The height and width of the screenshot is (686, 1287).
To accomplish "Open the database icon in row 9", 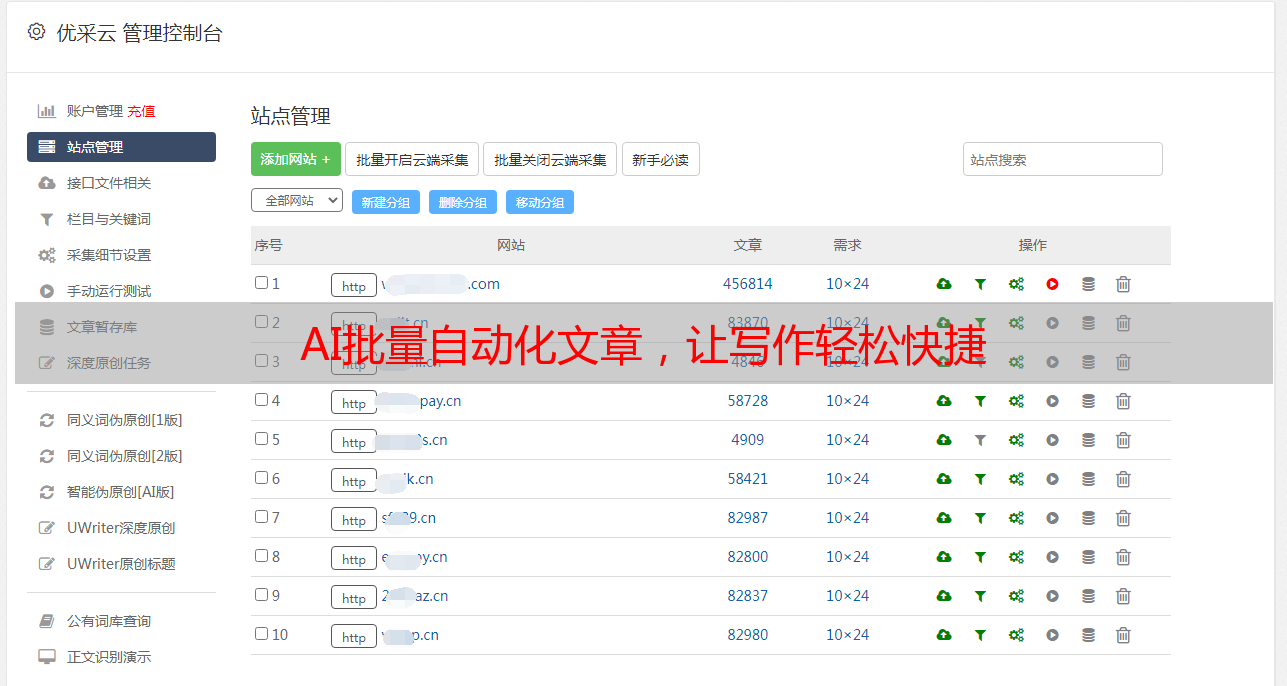I will pyautogui.click(x=1088, y=596).
